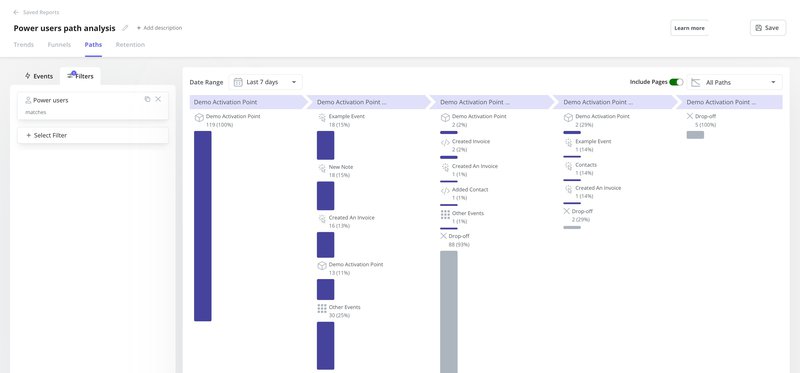800x373 pixels.
Task: Click the 'Date Range' label
Action: [x=207, y=82]
